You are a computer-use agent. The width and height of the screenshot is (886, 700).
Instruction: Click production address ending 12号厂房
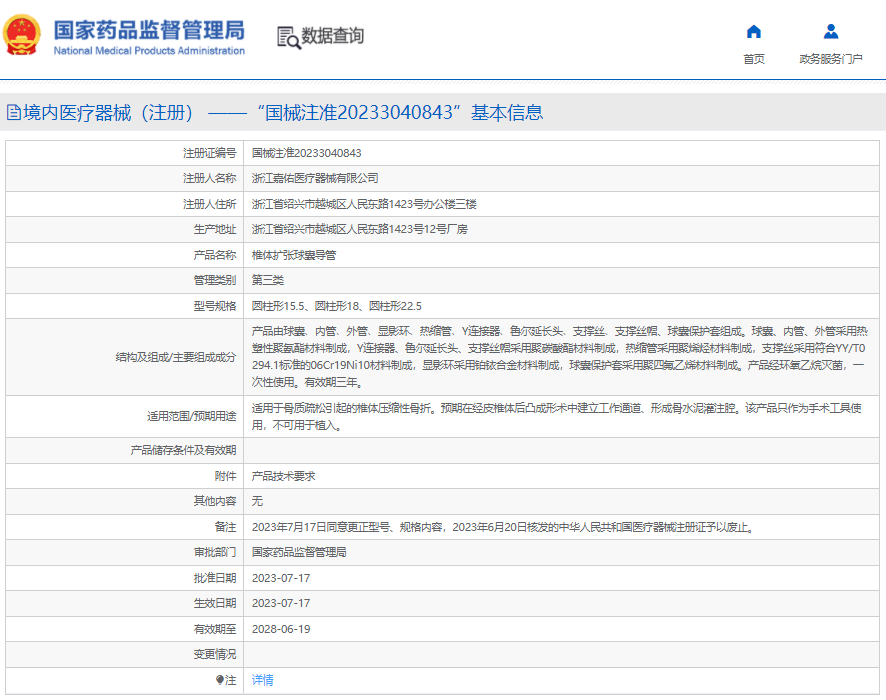pyautogui.click(x=359, y=229)
